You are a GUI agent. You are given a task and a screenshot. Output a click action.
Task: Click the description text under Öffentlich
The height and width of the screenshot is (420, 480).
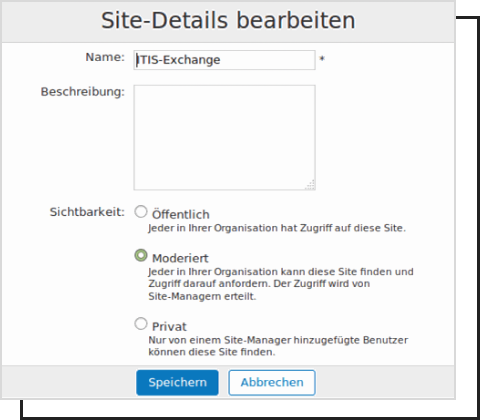click(277, 228)
